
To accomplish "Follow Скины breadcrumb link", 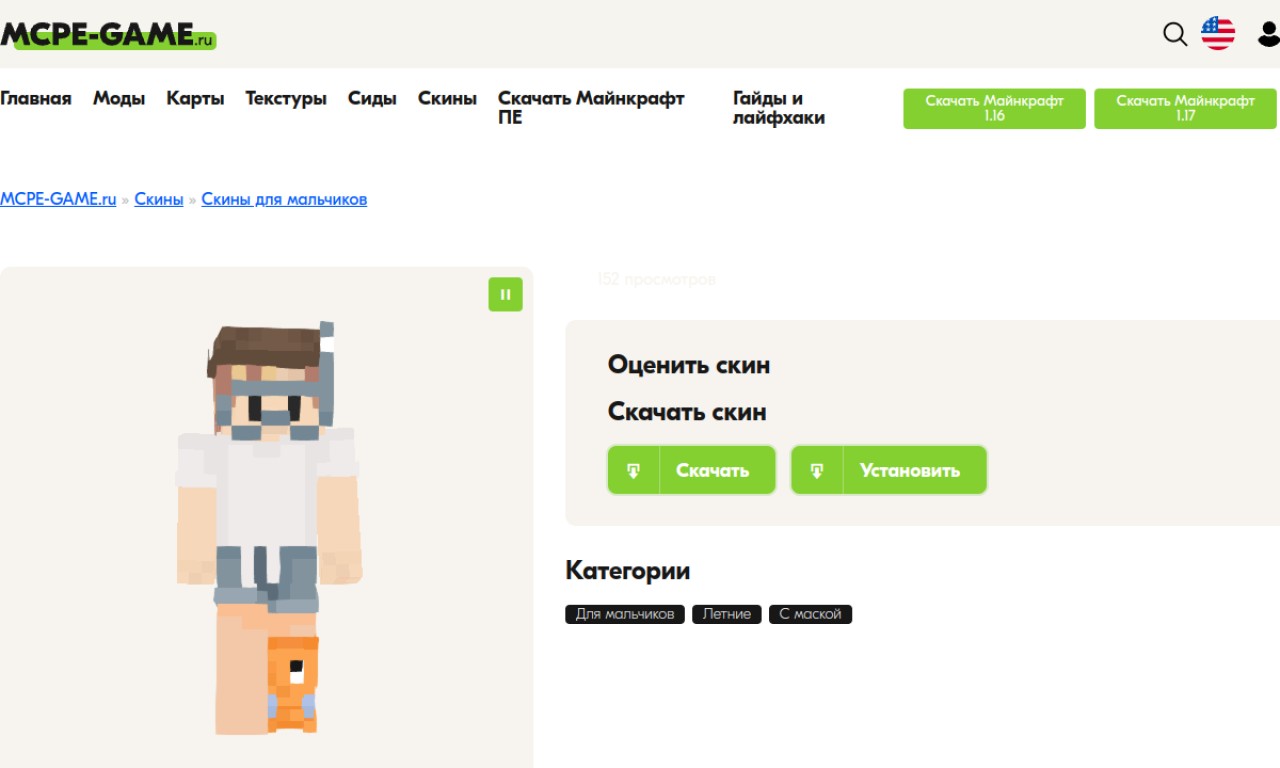I will [159, 199].
